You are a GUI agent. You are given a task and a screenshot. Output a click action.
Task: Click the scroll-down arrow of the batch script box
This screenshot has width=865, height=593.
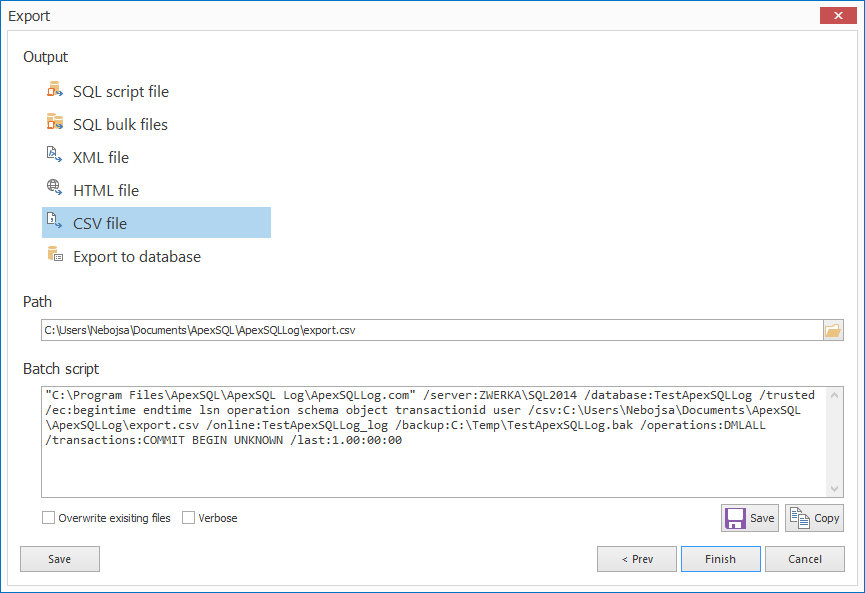[x=835, y=489]
